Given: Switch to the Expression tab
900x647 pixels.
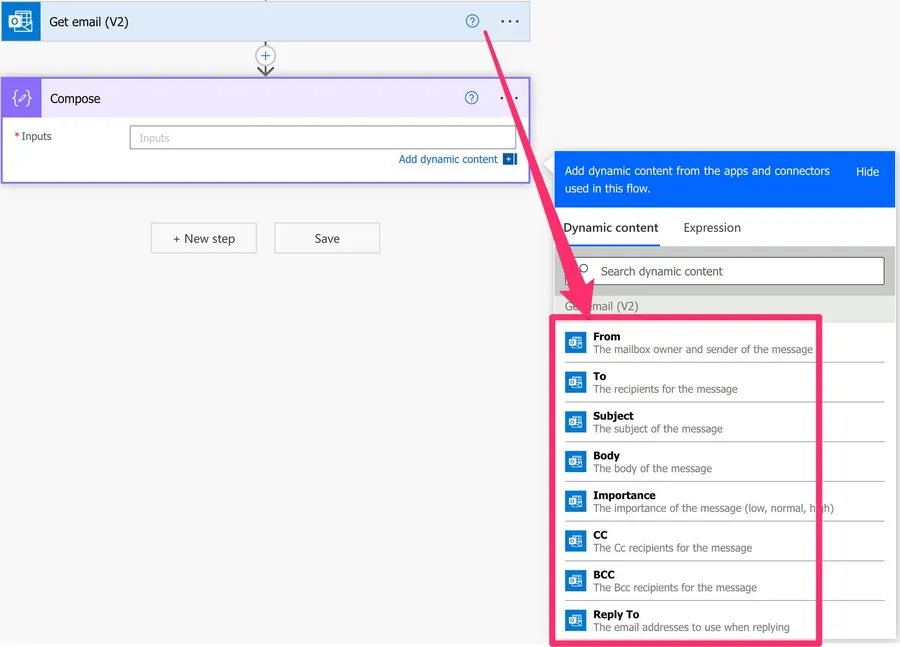Looking at the screenshot, I should point(712,228).
